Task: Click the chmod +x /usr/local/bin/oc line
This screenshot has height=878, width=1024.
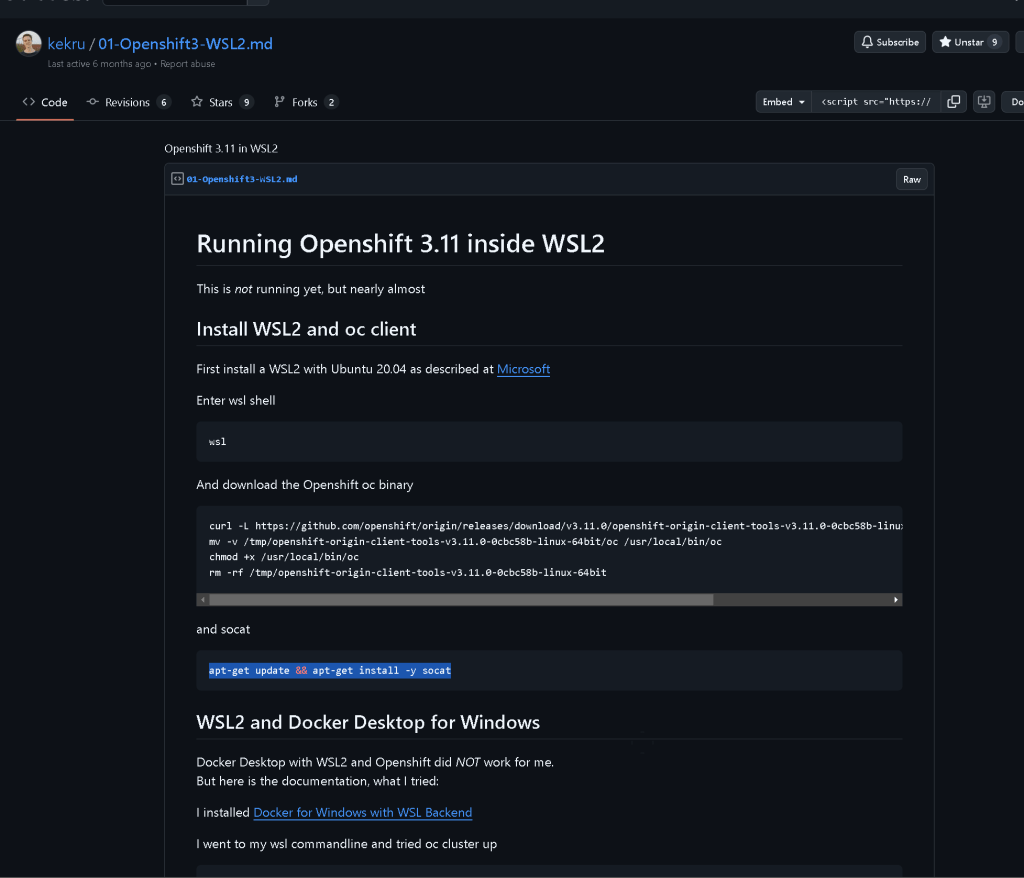Action: (x=284, y=557)
